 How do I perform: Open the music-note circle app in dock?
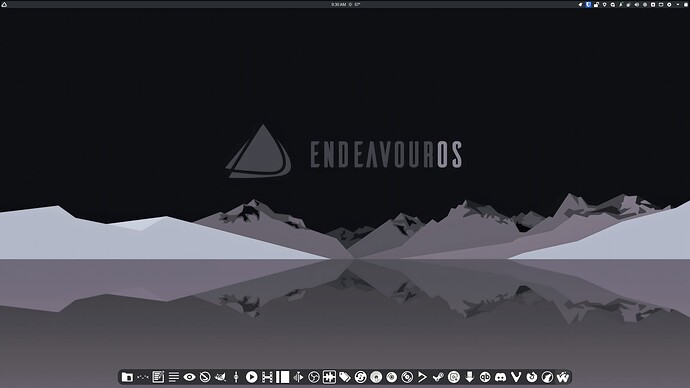[x=360, y=377]
